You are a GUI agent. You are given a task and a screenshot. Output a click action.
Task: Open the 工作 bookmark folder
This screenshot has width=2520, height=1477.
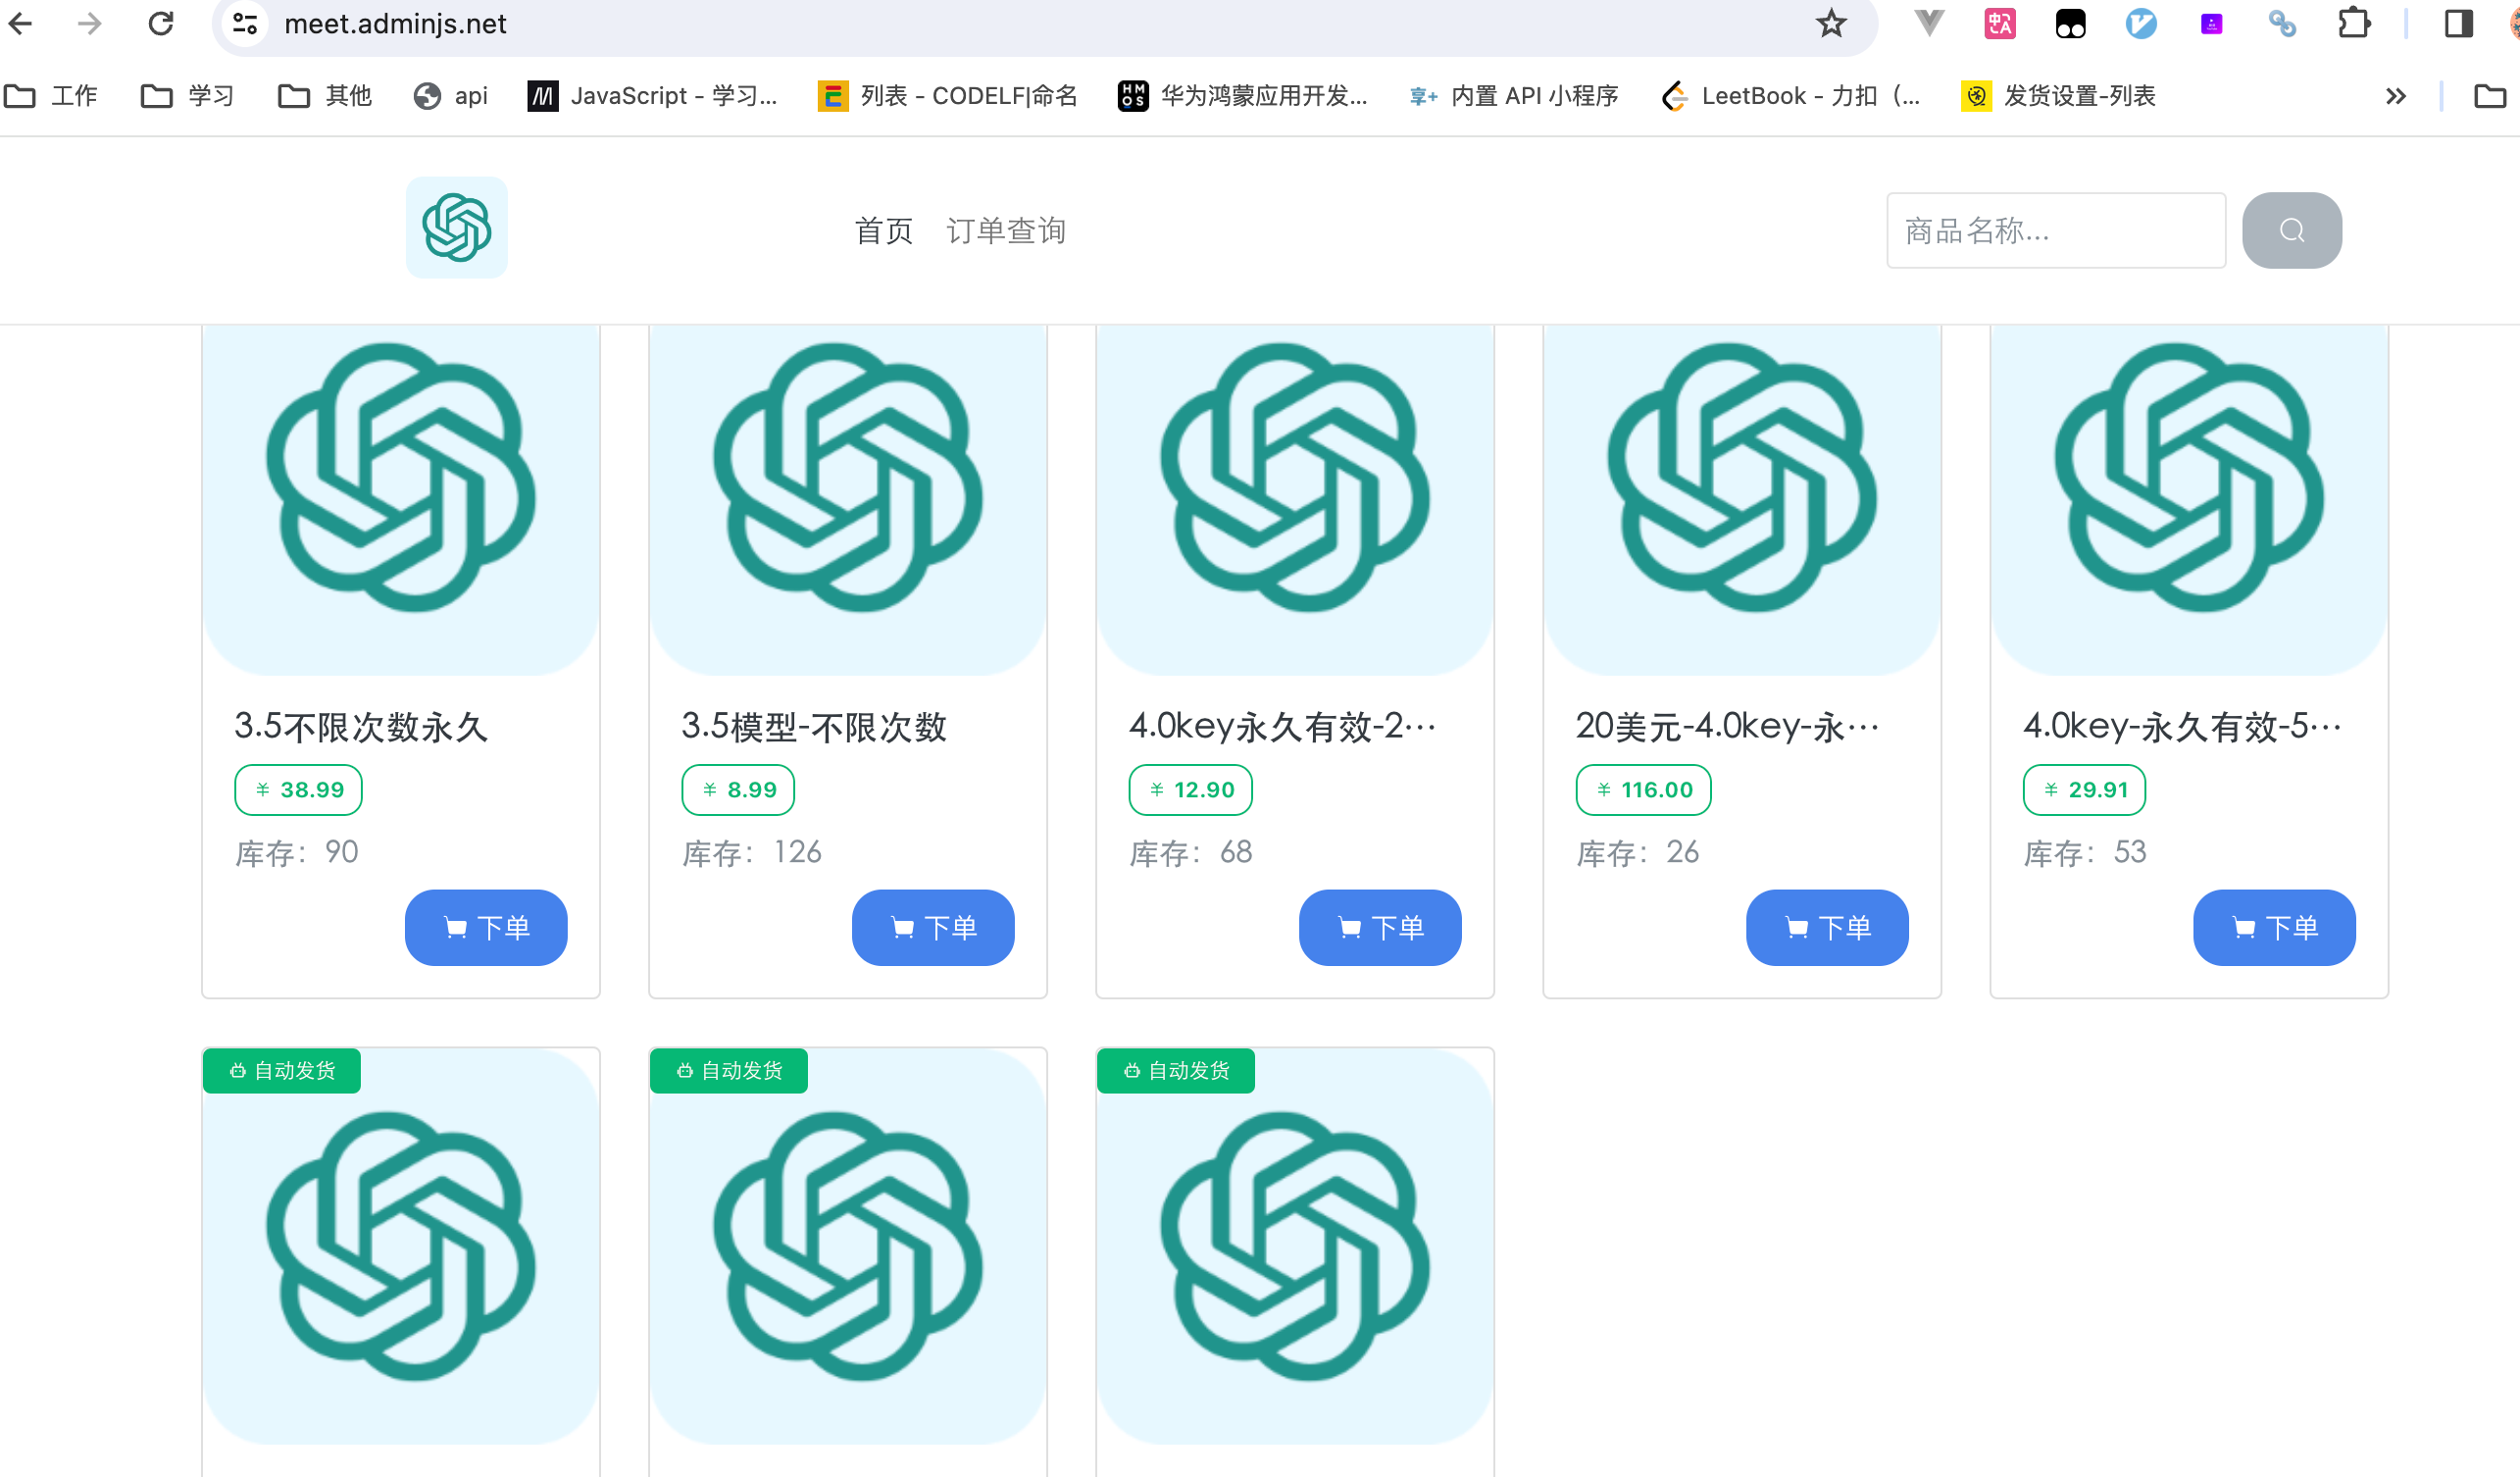pyautogui.click(x=51, y=96)
